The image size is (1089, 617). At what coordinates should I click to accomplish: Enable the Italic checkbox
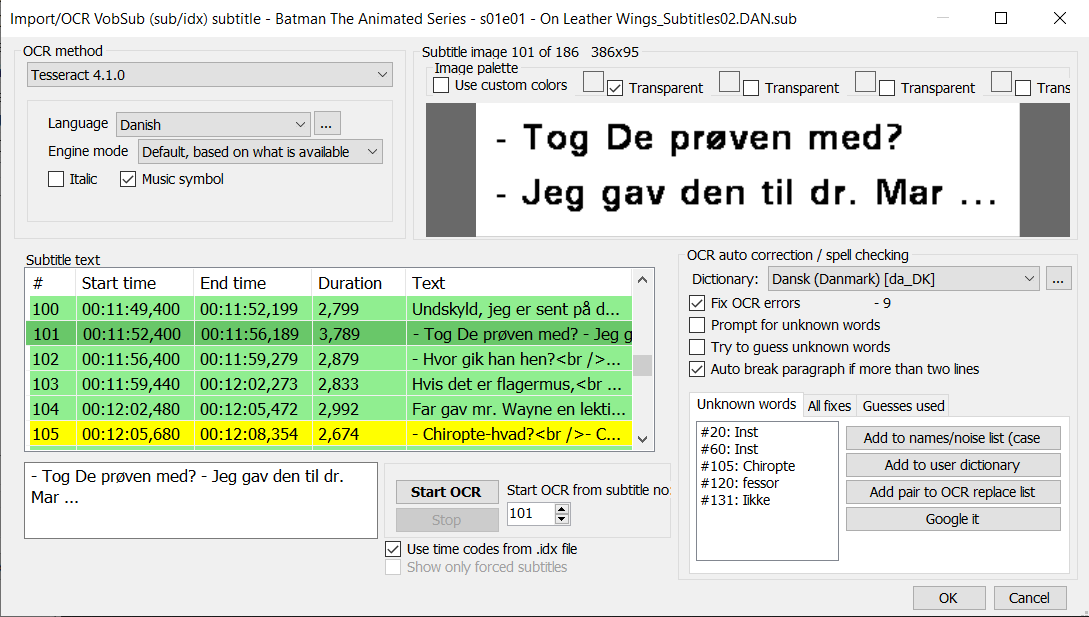[55, 178]
